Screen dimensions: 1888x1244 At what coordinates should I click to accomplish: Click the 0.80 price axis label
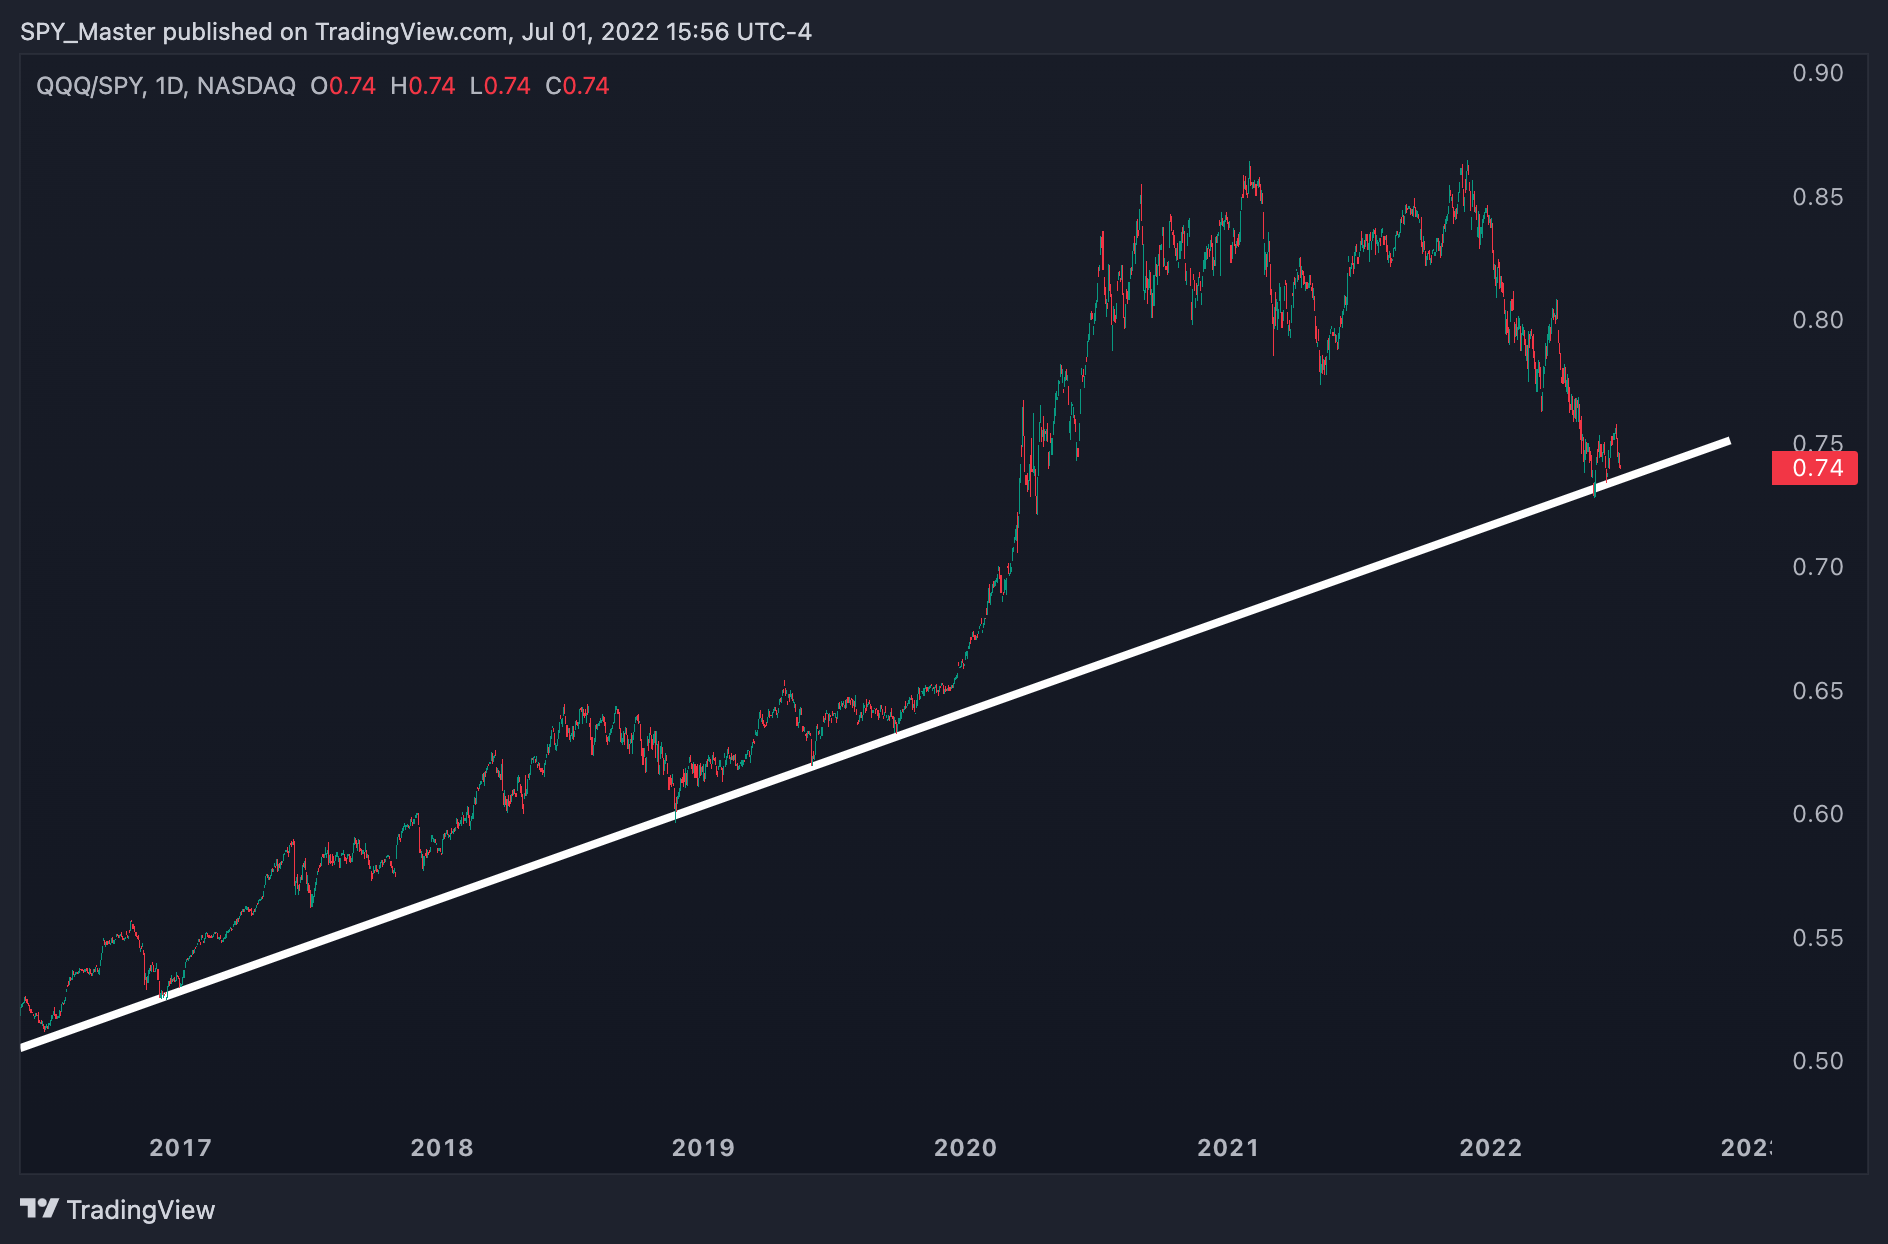(x=1818, y=320)
